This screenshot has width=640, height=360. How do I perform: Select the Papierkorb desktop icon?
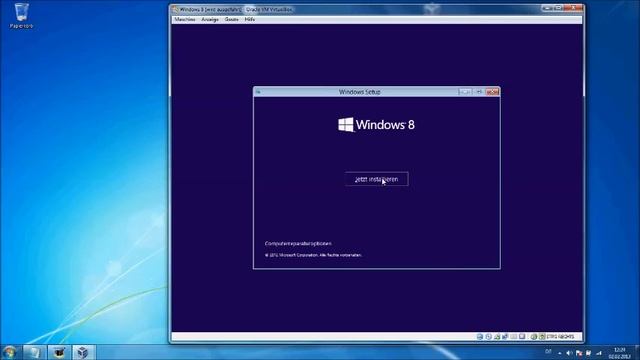[x=21, y=16]
